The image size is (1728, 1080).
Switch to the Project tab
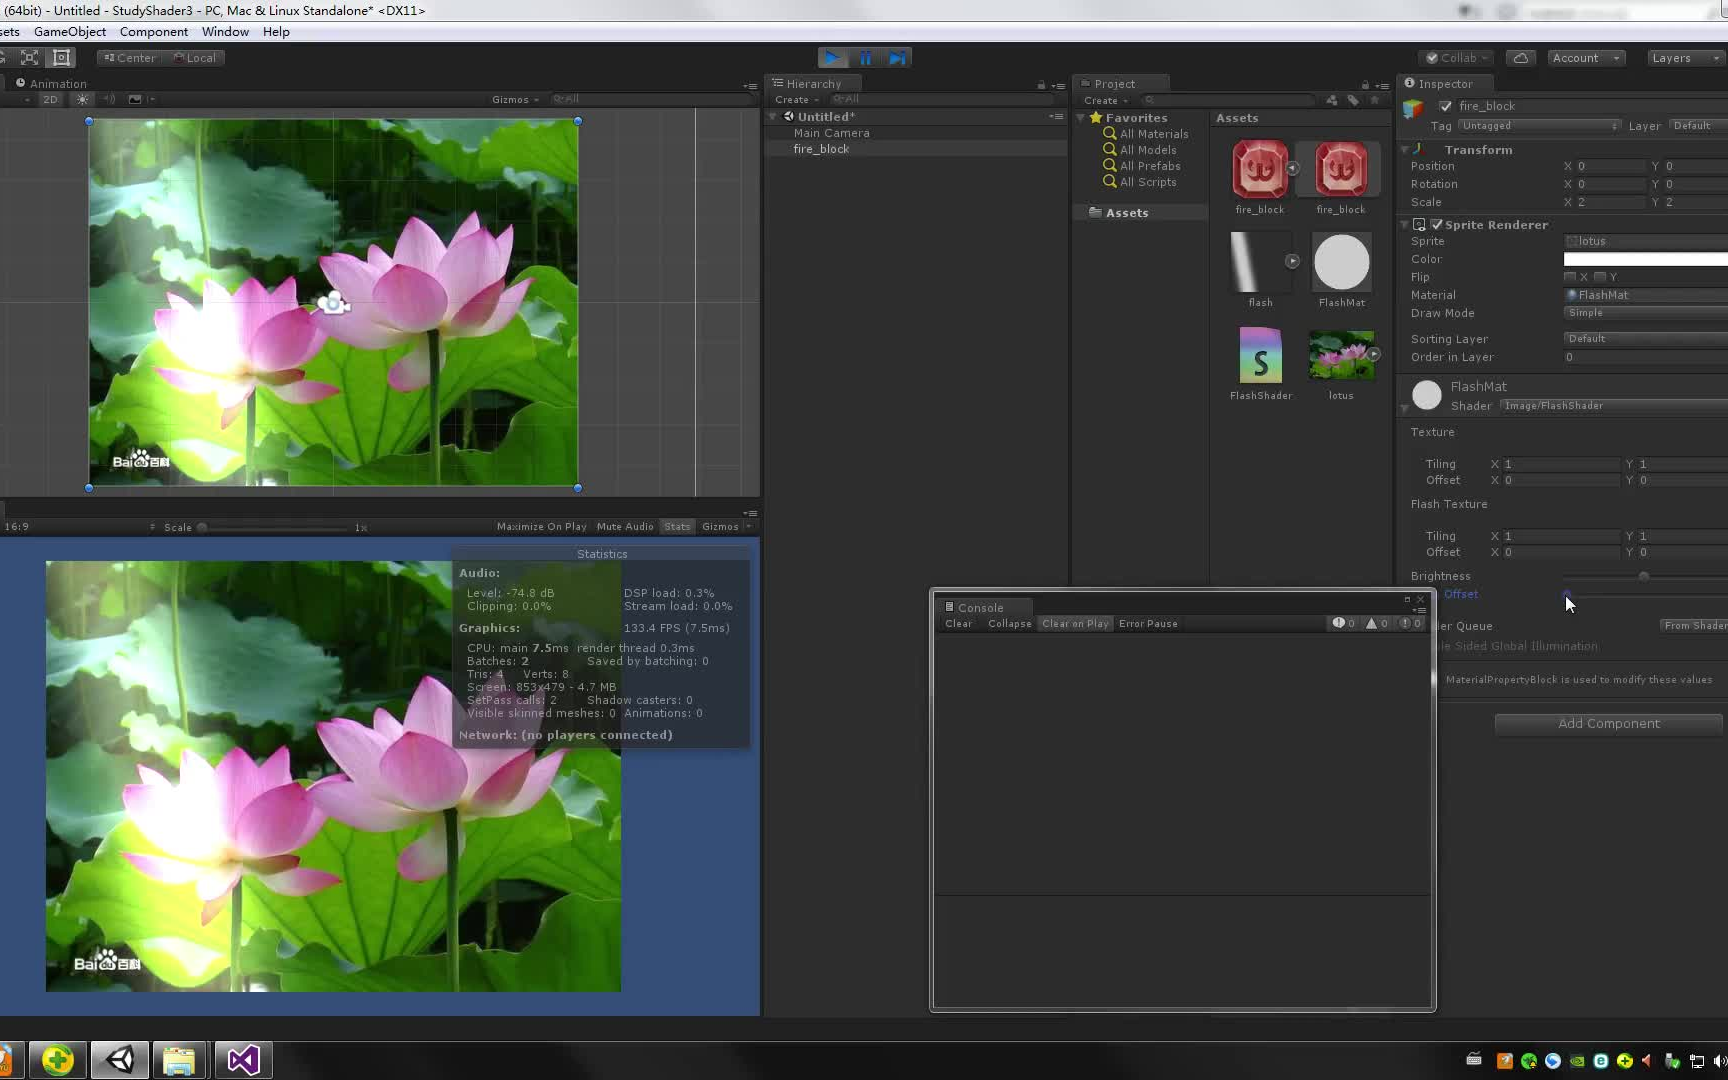[1113, 83]
